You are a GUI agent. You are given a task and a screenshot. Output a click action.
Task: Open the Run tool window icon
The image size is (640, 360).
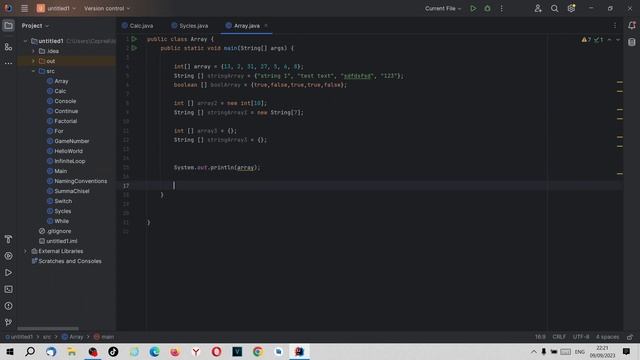tap(8, 273)
